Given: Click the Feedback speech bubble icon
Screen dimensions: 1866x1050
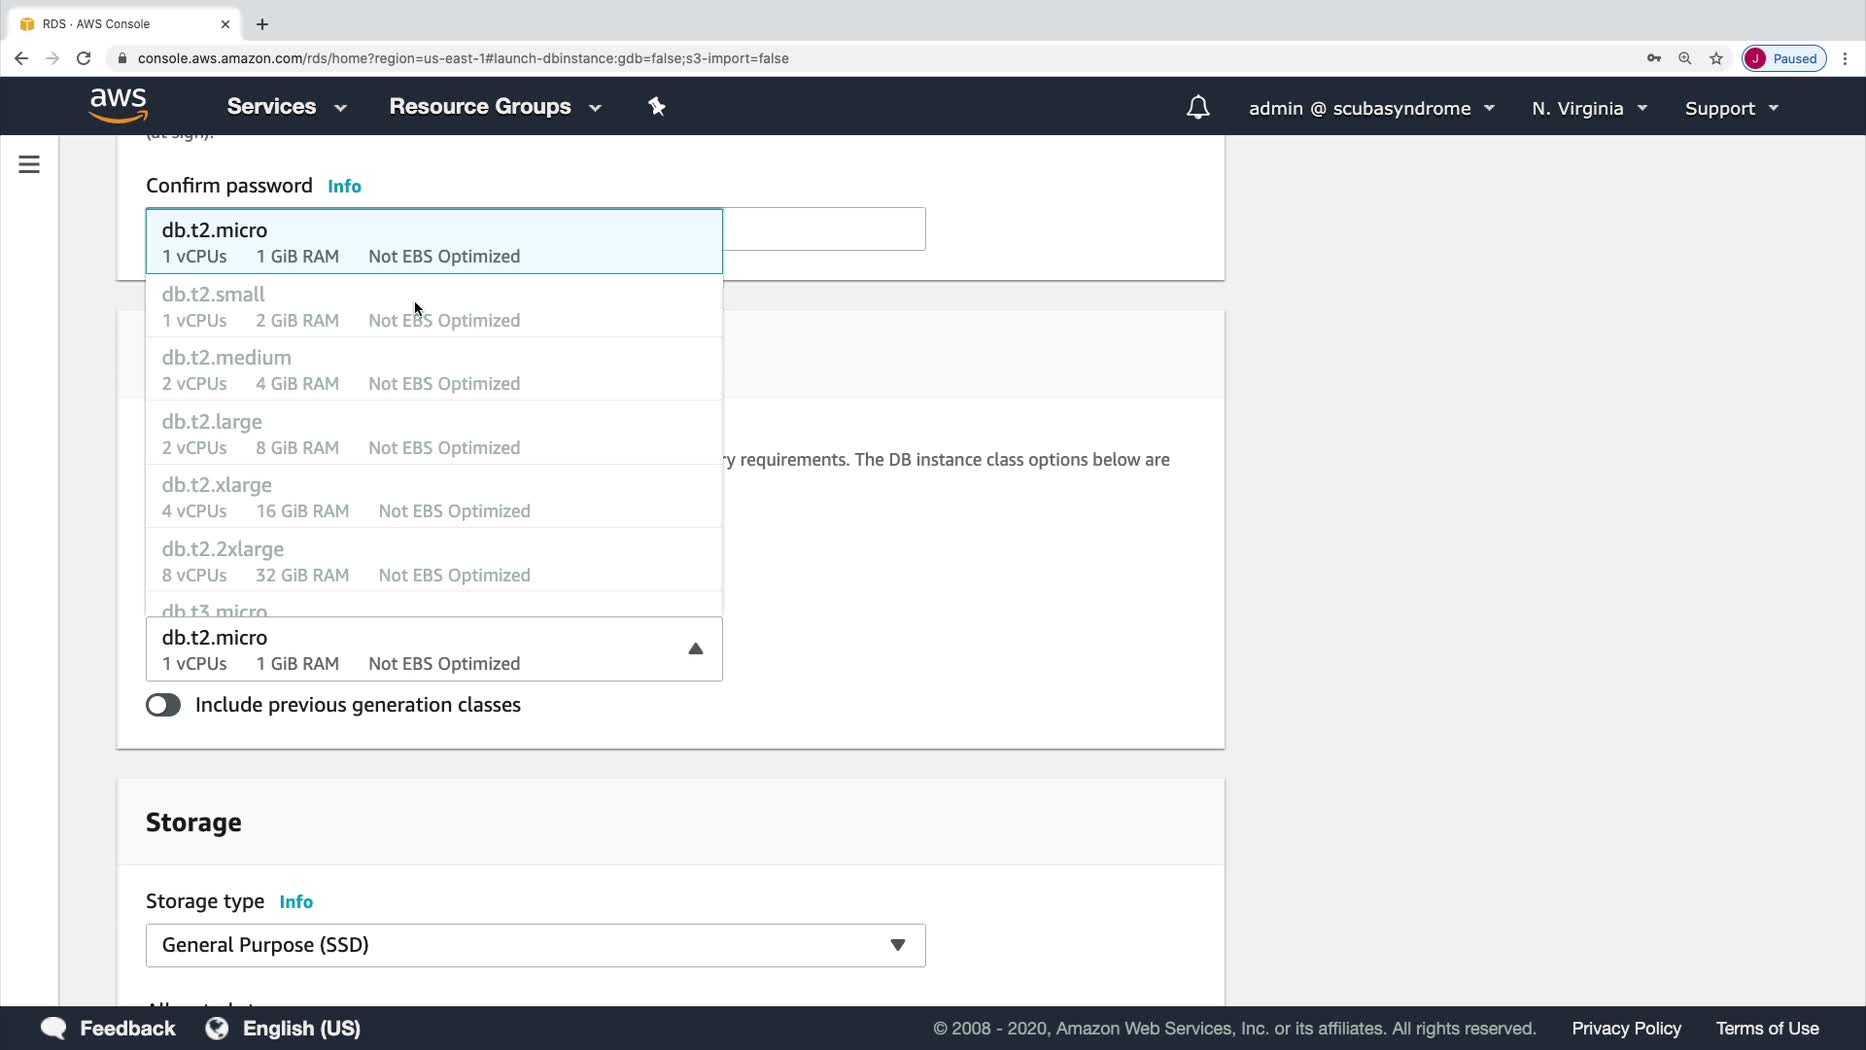Looking at the screenshot, I should pyautogui.click(x=54, y=1028).
